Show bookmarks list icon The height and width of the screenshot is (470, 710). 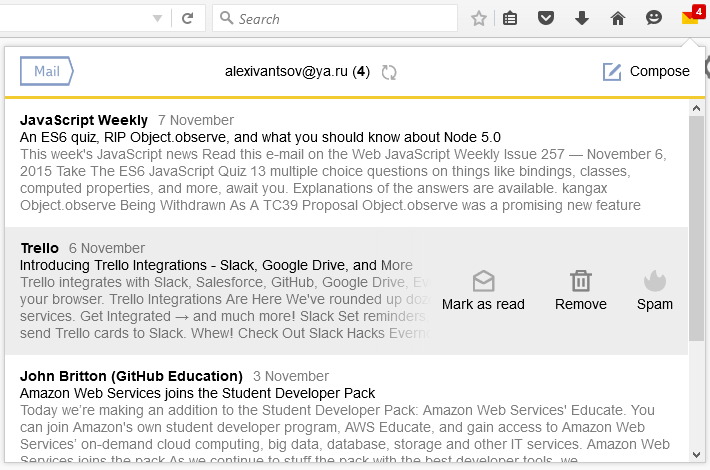[510, 19]
